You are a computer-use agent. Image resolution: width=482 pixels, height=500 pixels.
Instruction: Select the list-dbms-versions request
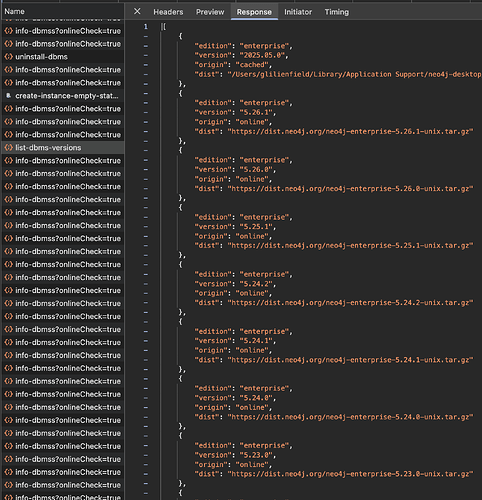click(x=63, y=148)
